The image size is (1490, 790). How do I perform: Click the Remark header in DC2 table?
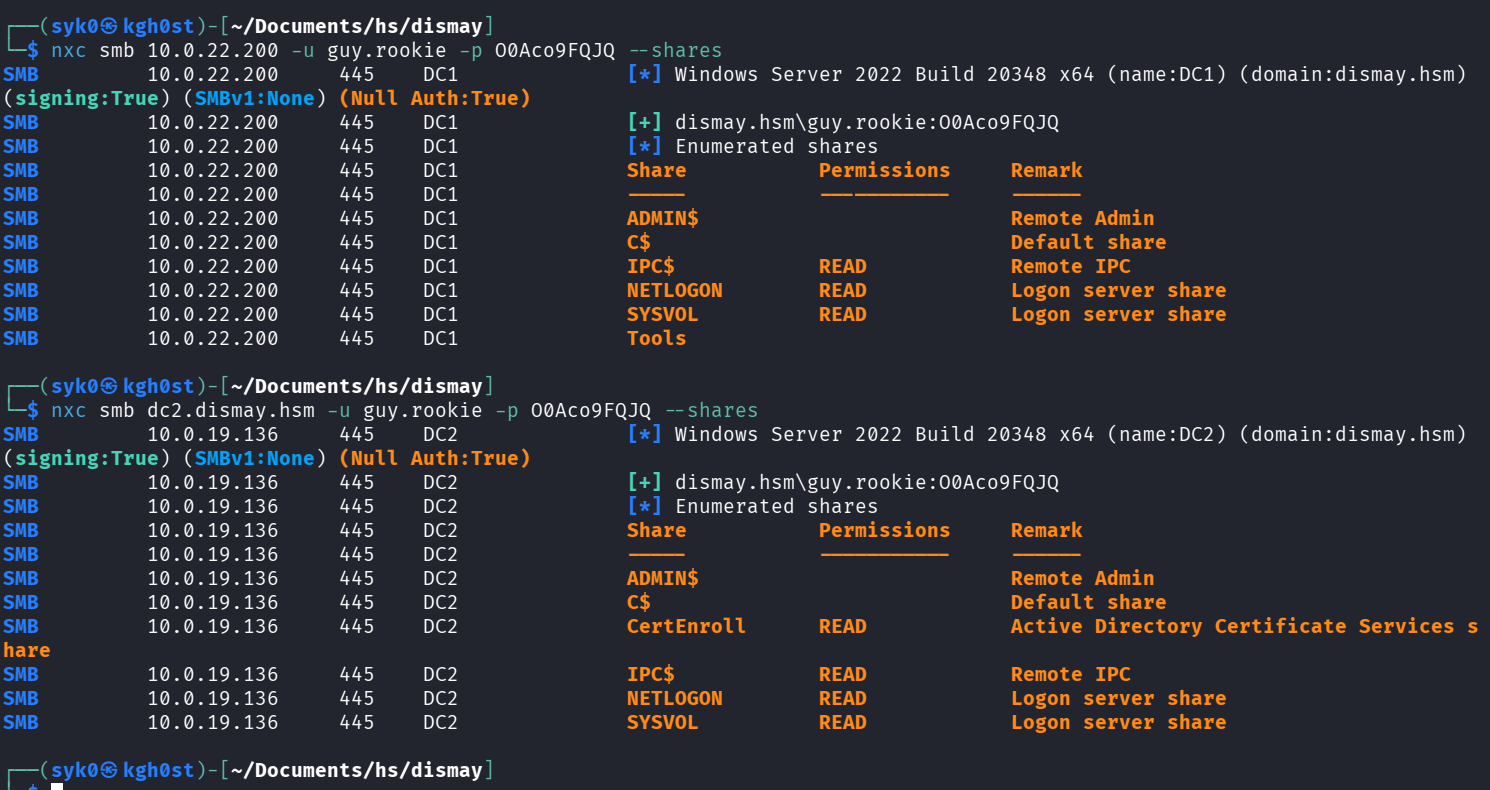[1046, 530]
